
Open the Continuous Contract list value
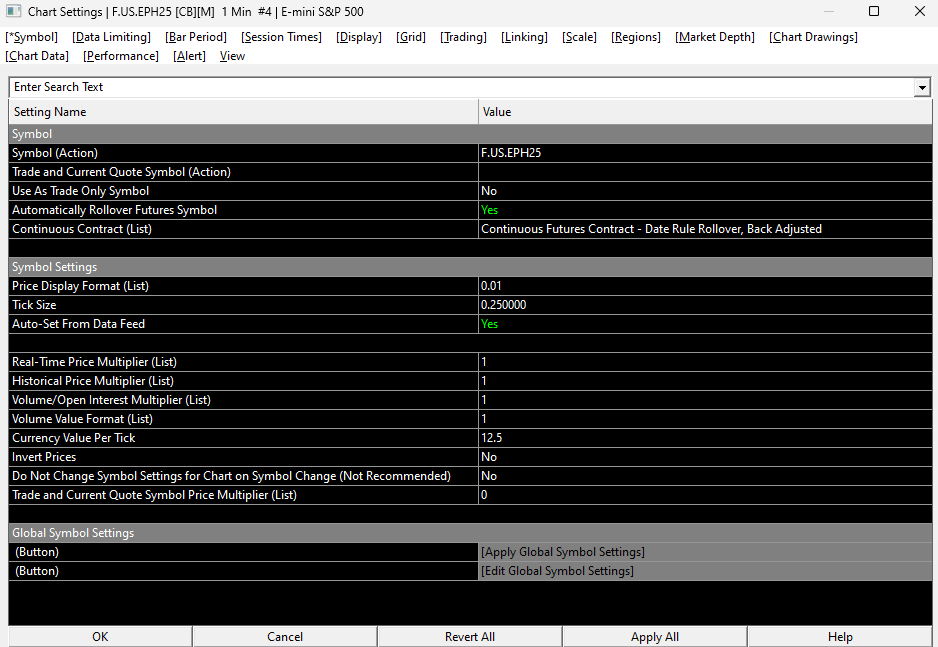coord(705,229)
